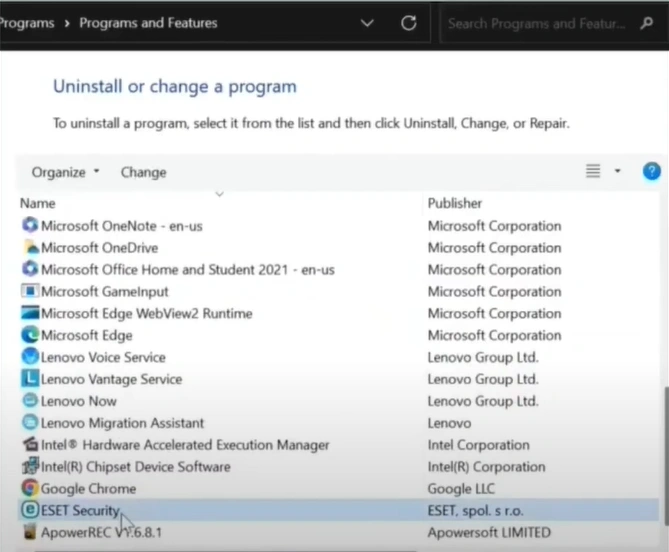Click the Lenovo Vantage Service icon
669x552 pixels.
tap(30, 379)
